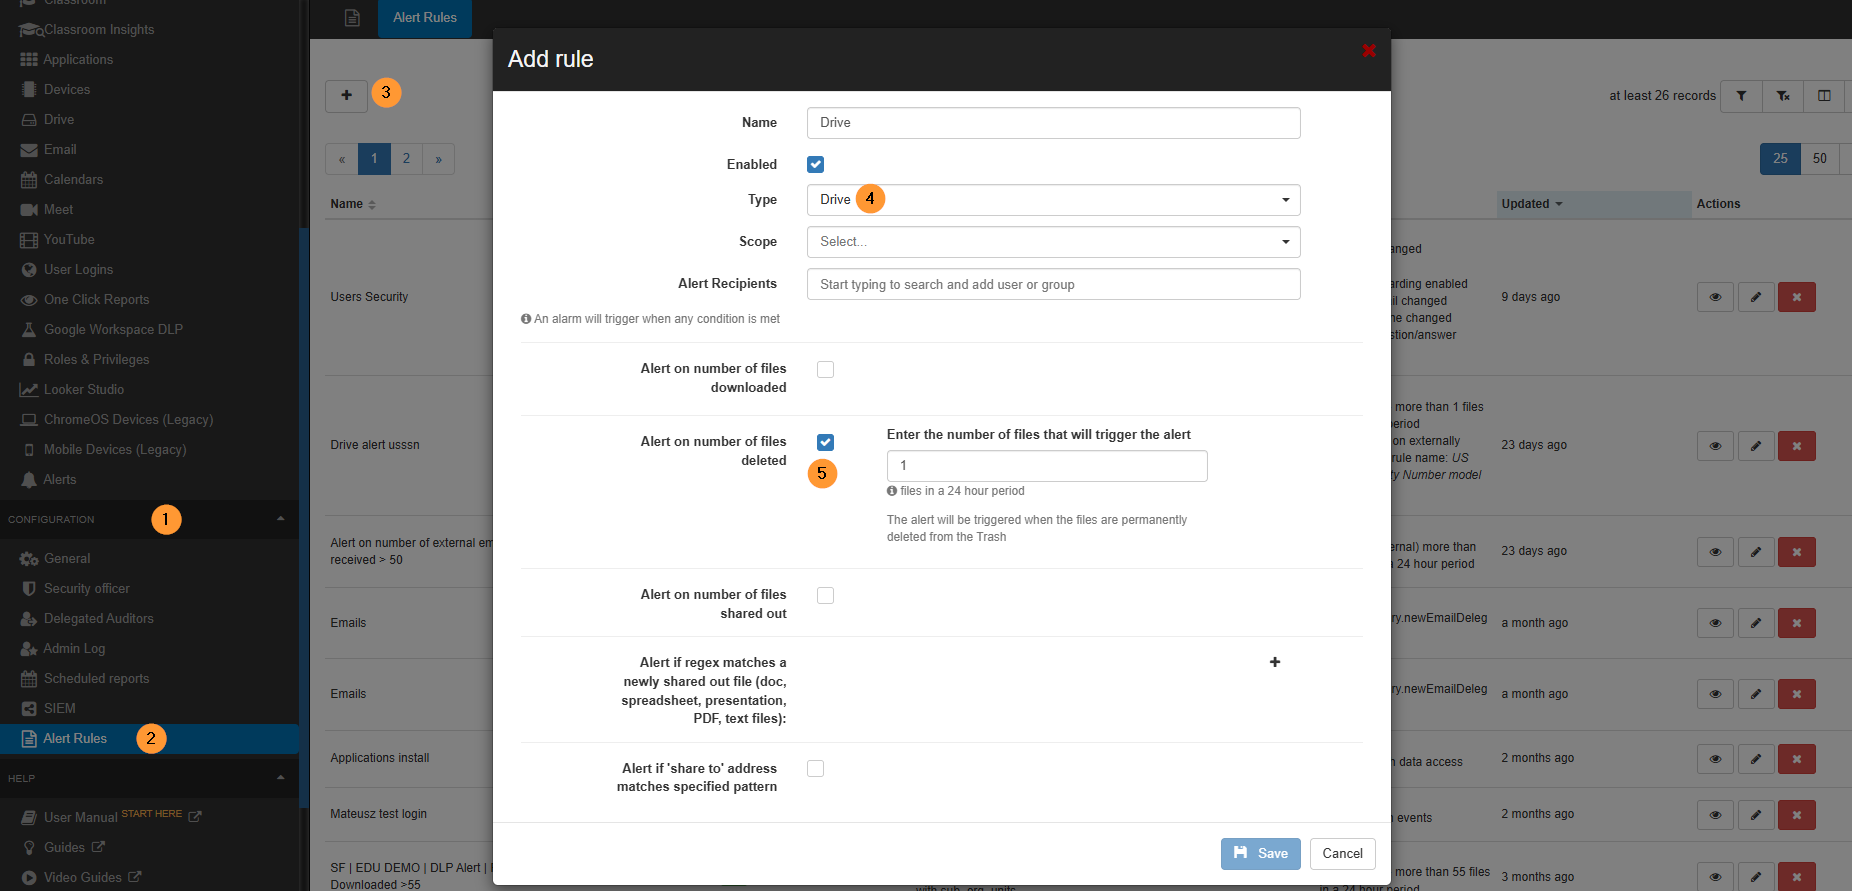
Task: Open the column layout icon
Action: pyautogui.click(x=1824, y=96)
